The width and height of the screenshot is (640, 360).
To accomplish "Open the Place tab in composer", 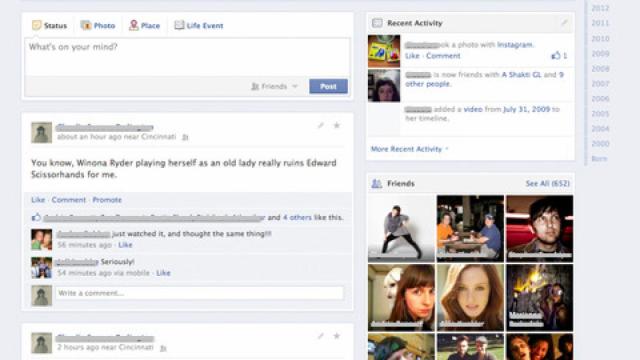I will coord(144,25).
